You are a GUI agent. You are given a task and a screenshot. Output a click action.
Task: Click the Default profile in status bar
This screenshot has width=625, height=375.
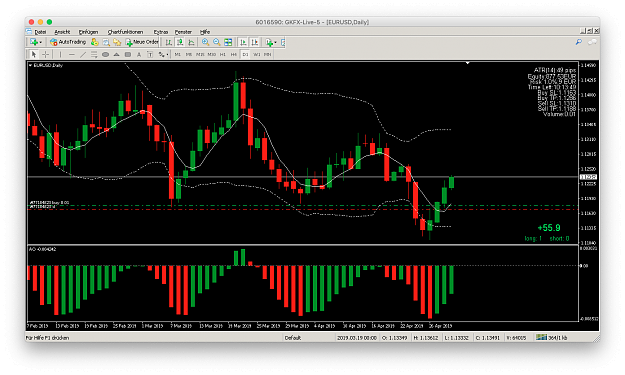[x=293, y=338]
